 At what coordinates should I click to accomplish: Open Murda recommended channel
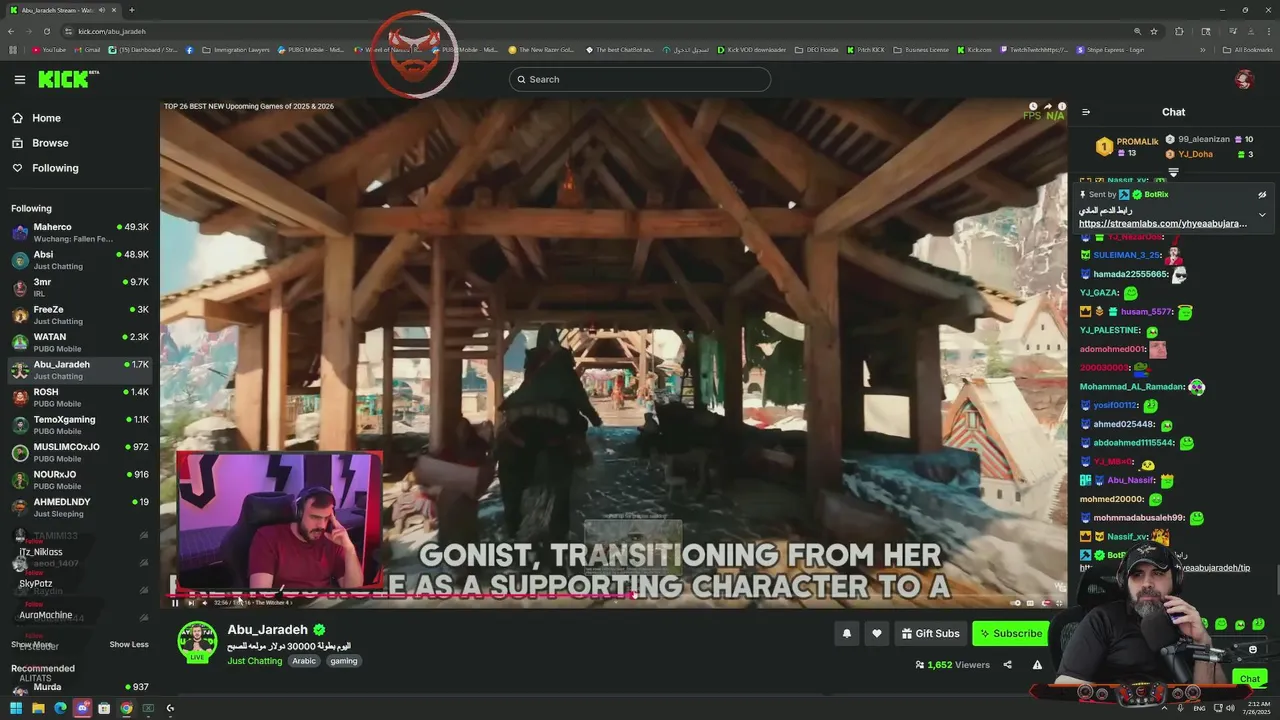point(79,687)
